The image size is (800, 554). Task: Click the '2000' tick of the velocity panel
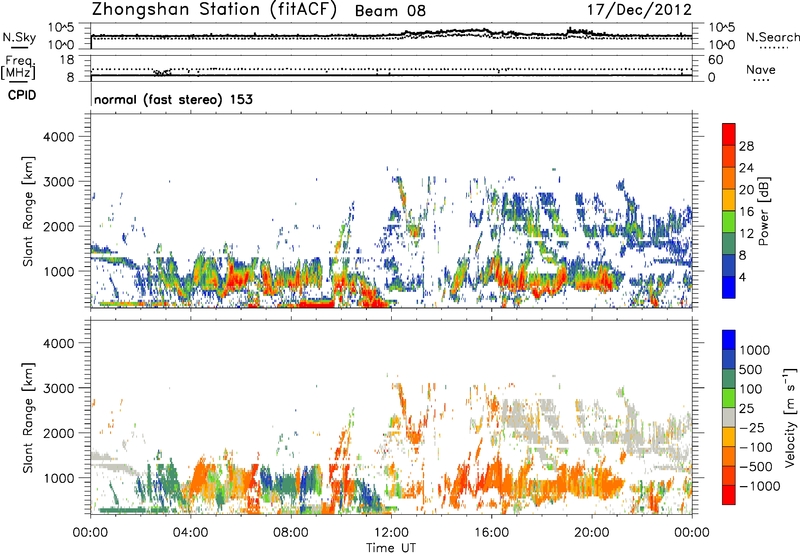pyautogui.click(x=58, y=433)
